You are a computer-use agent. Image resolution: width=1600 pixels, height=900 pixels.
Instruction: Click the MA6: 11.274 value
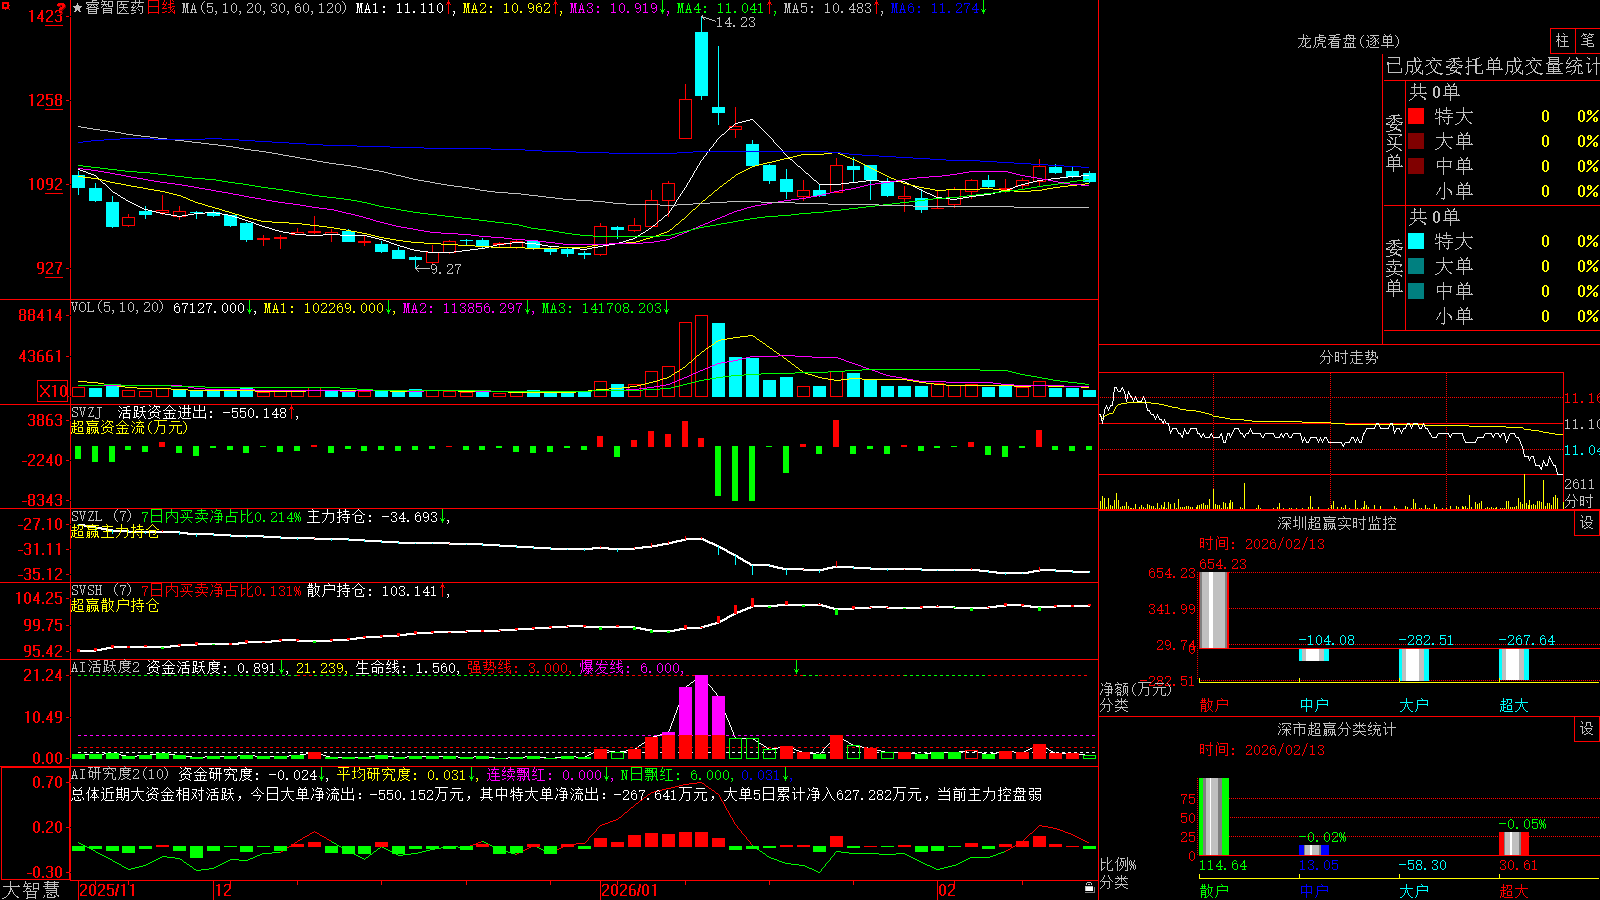pos(935,8)
